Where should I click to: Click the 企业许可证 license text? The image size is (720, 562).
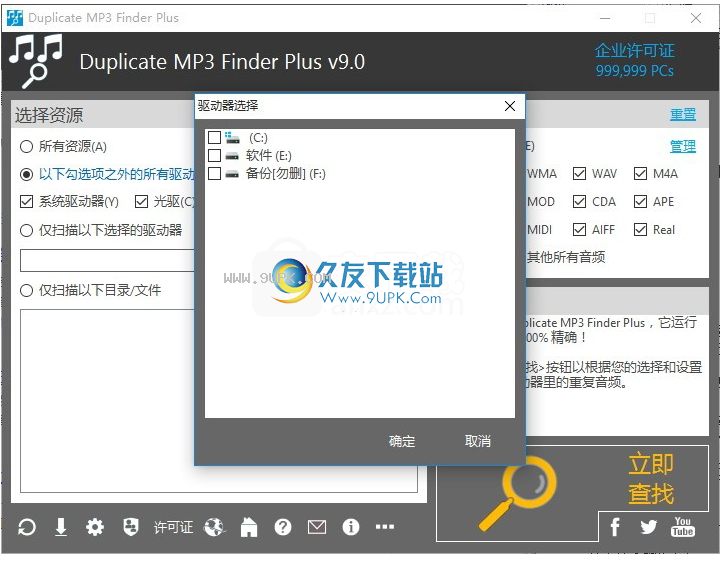(635, 51)
